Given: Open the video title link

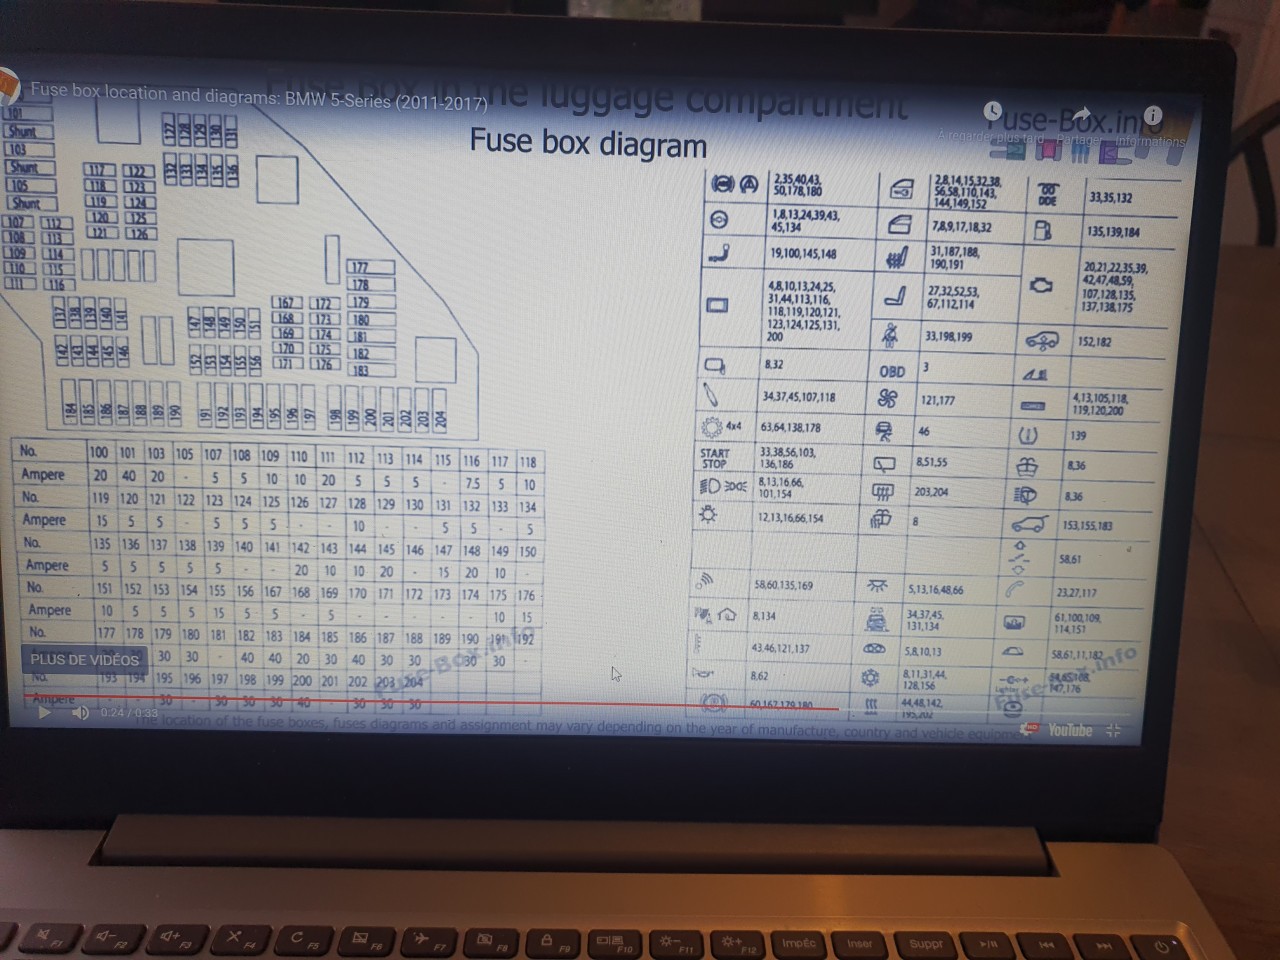Looking at the screenshot, I should pyautogui.click(x=259, y=96).
